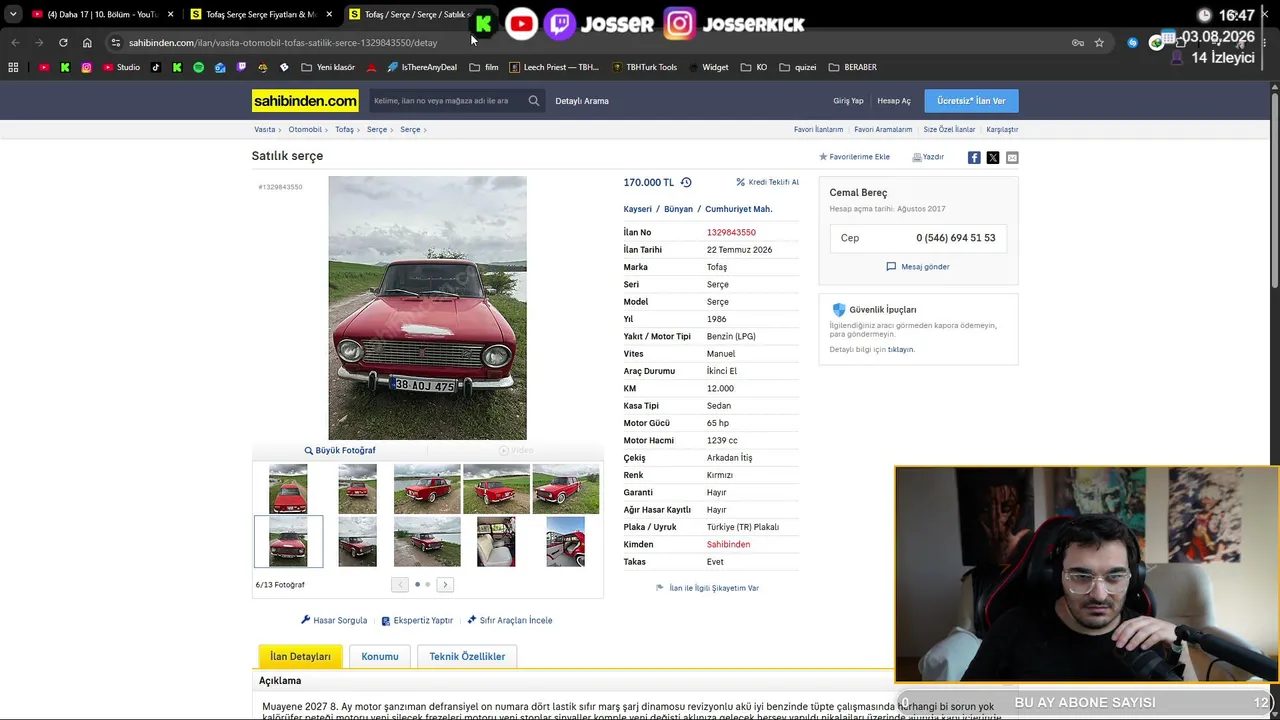Open the IsThereAnyDeal bookmark
This screenshot has width=1280, height=720.
point(422,67)
